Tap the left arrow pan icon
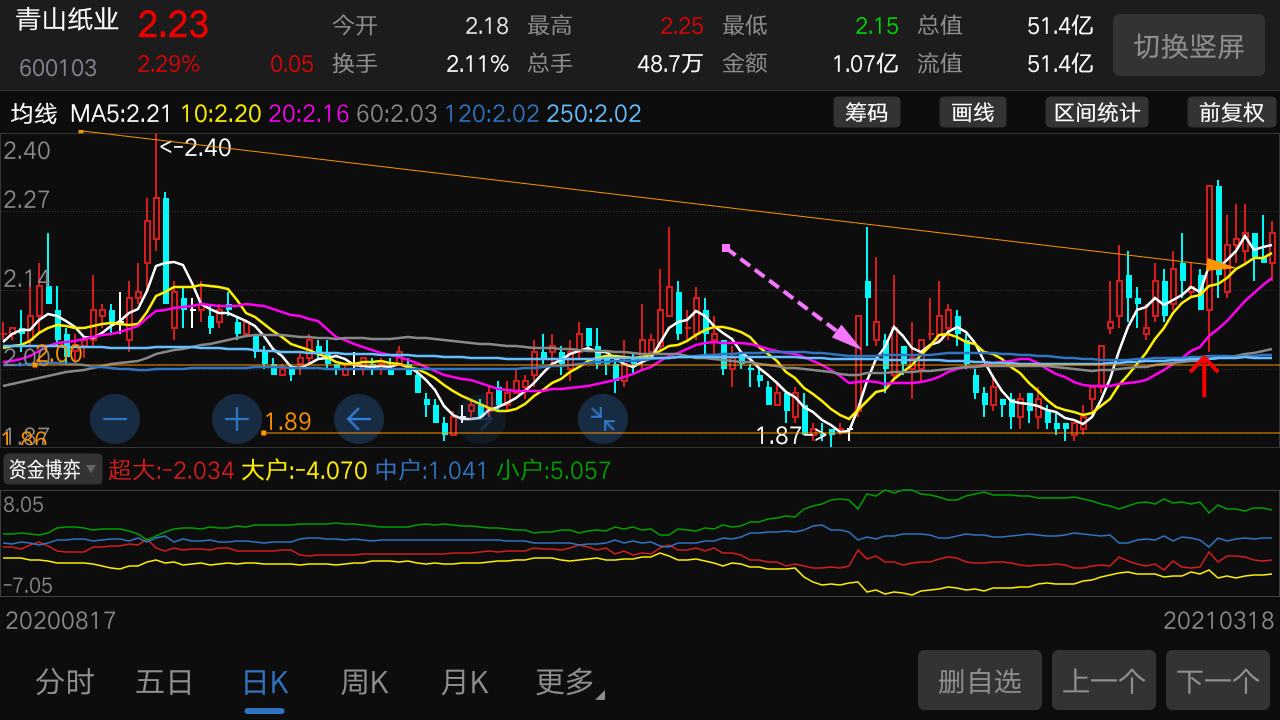 click(x=359, y=420)
